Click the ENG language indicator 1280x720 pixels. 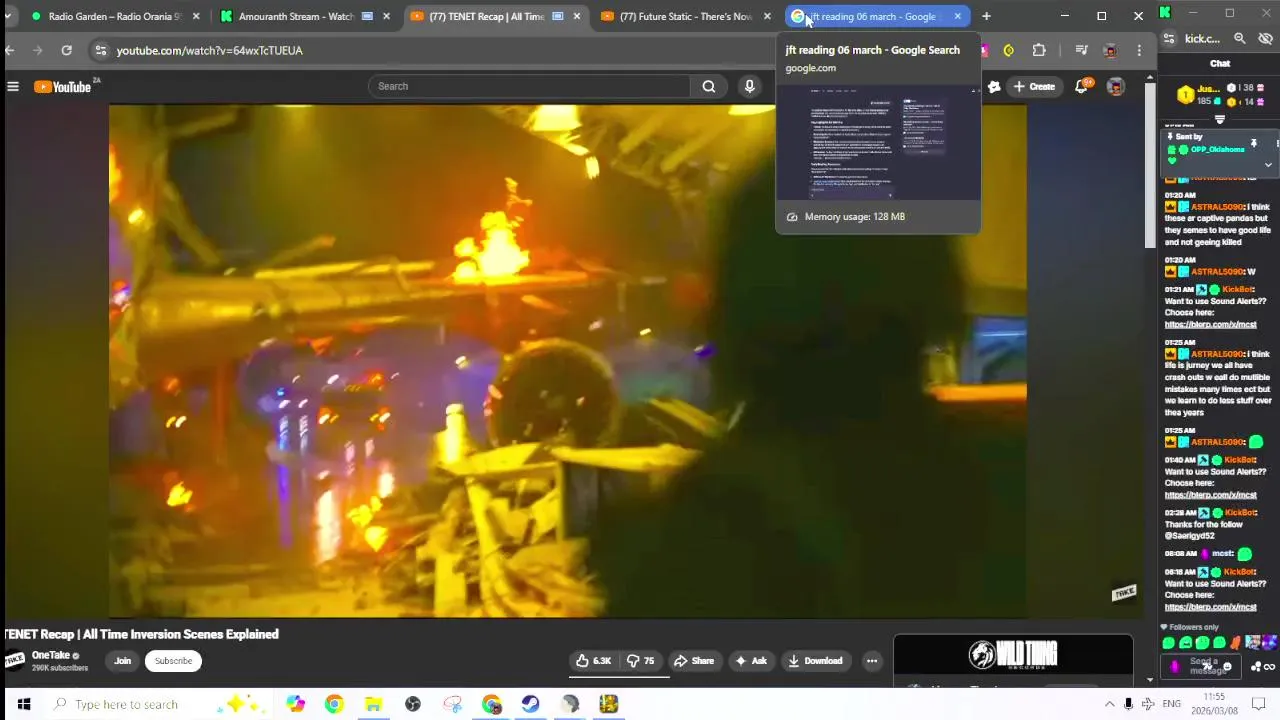1172,704
